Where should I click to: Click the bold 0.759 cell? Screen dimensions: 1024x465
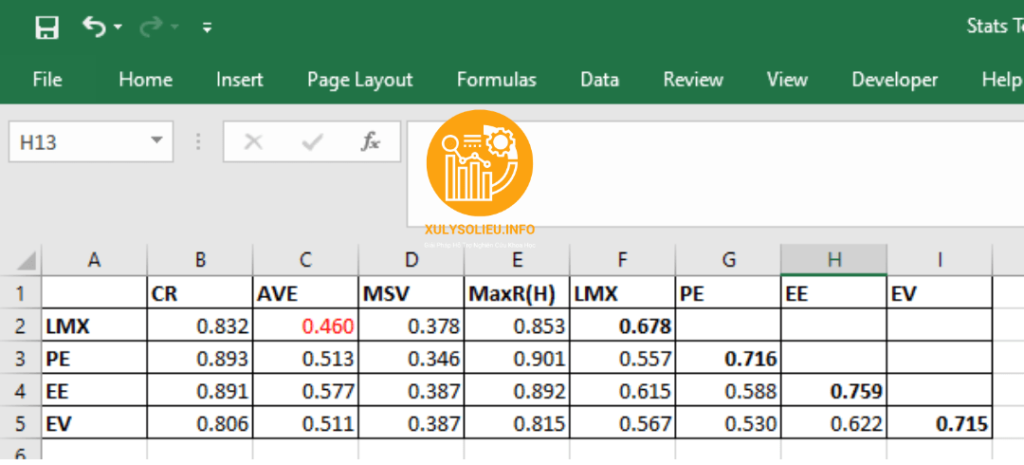pos(834,391)
